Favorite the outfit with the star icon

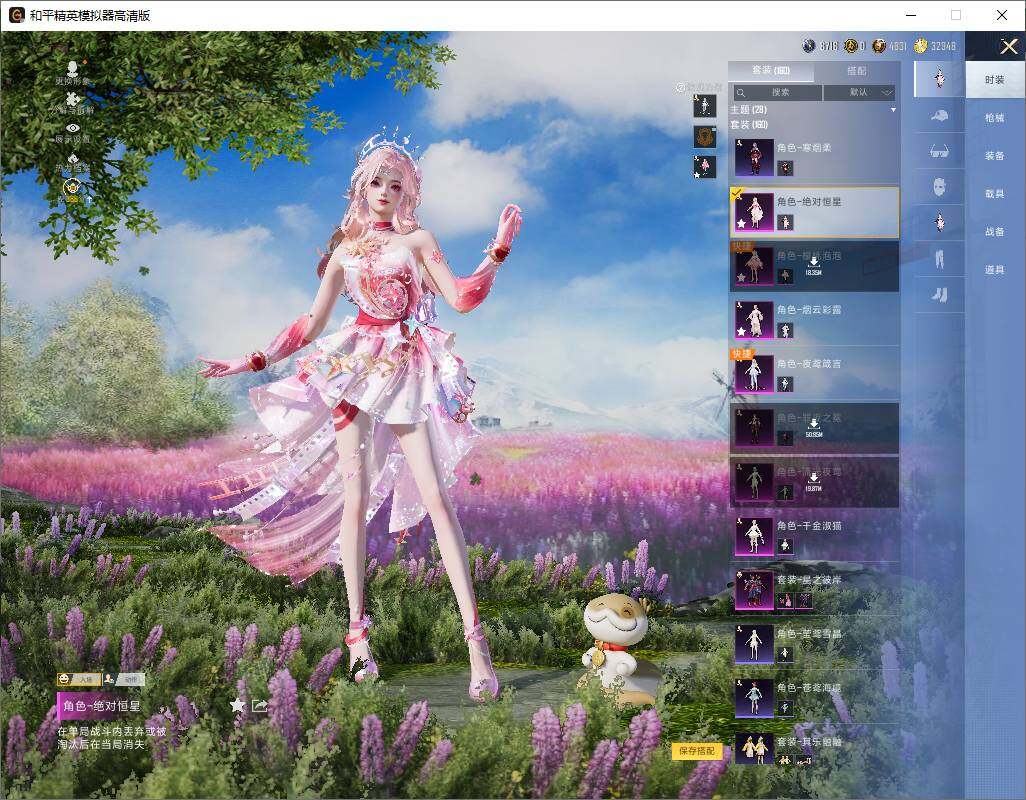(238, 705)
